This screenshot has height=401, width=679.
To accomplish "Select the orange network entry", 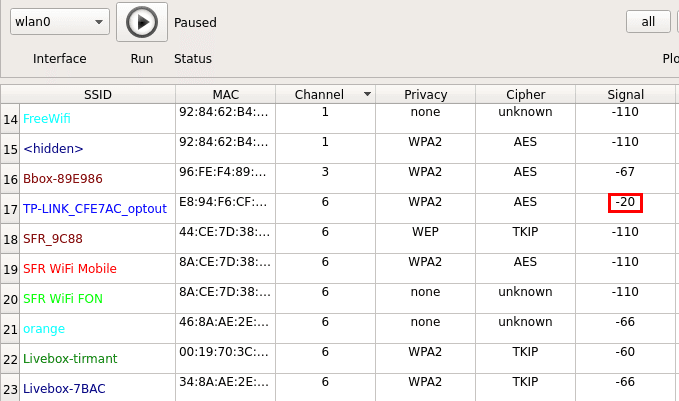I will (44, 329).
